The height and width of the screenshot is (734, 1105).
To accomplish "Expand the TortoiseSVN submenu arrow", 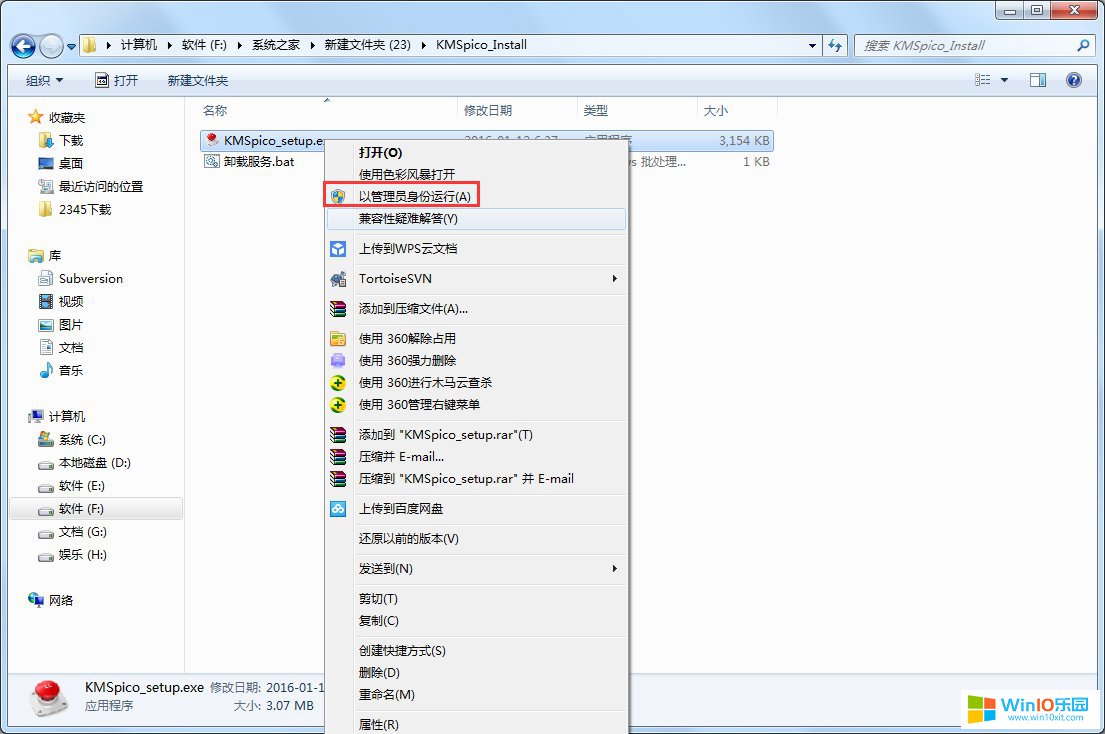I will 615,278.
